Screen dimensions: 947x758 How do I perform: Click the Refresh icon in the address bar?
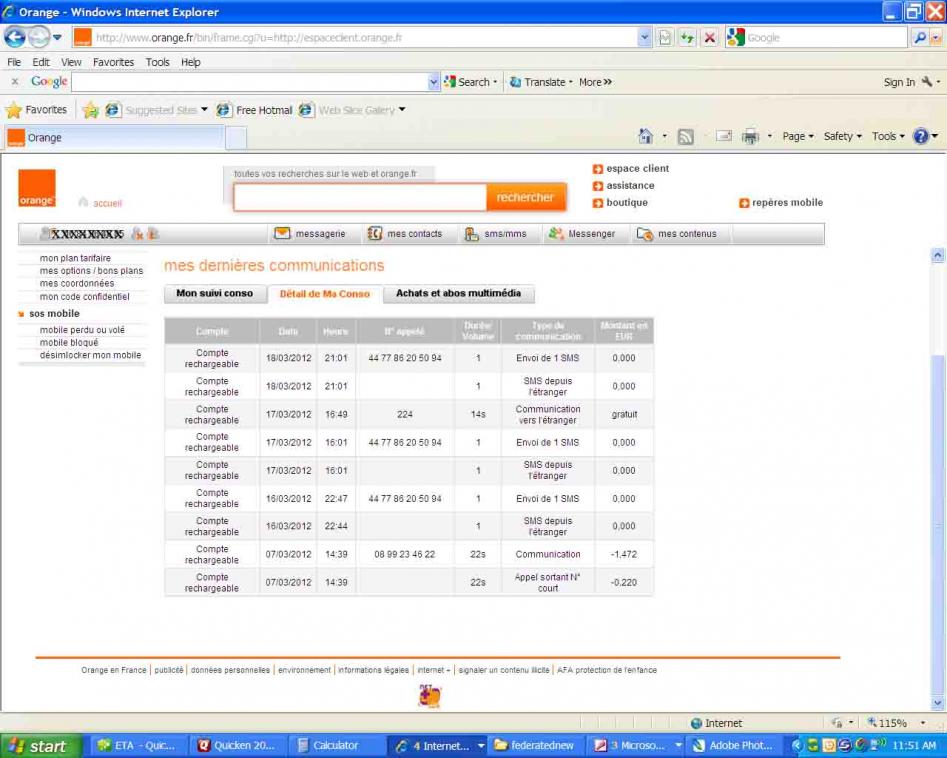click(x=688, y=37)
